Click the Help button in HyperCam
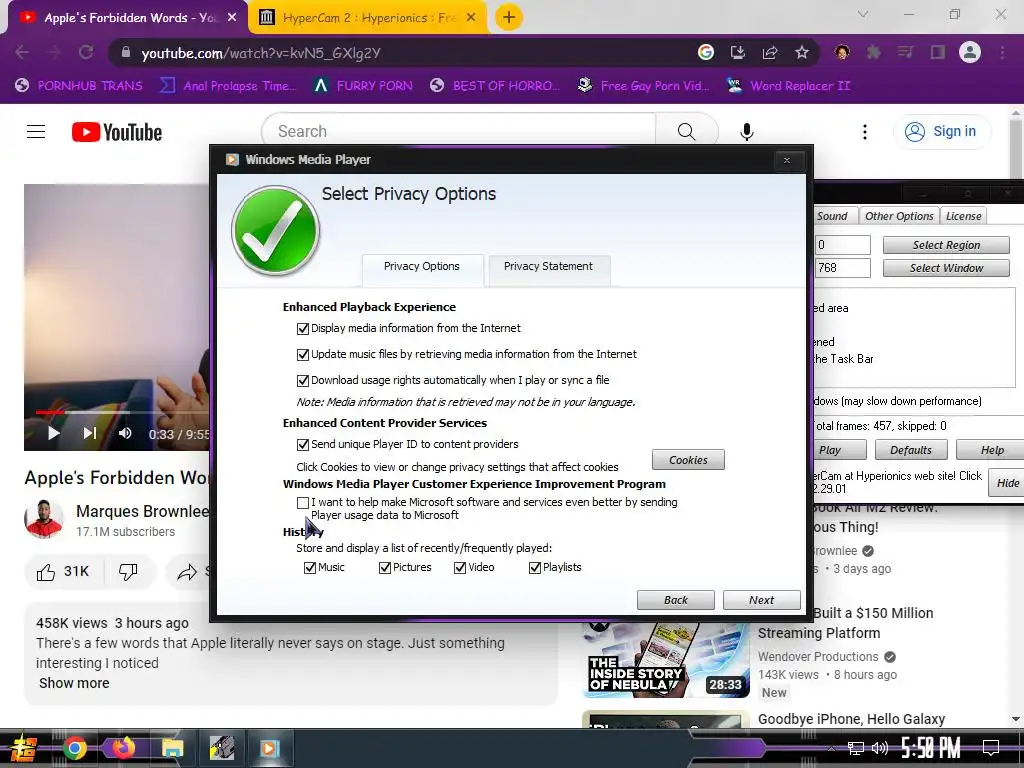This screenshot has width=1024, height=768. tap(992, 450)
